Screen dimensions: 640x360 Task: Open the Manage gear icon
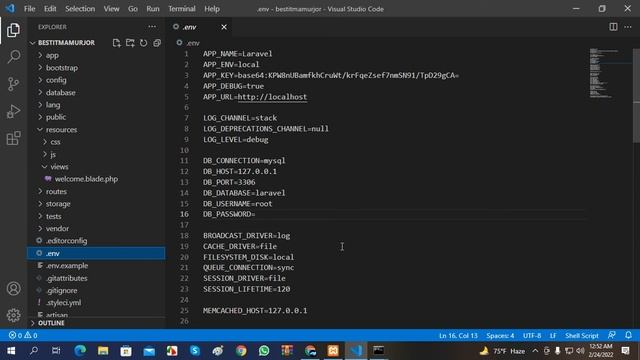pos(13,315)
